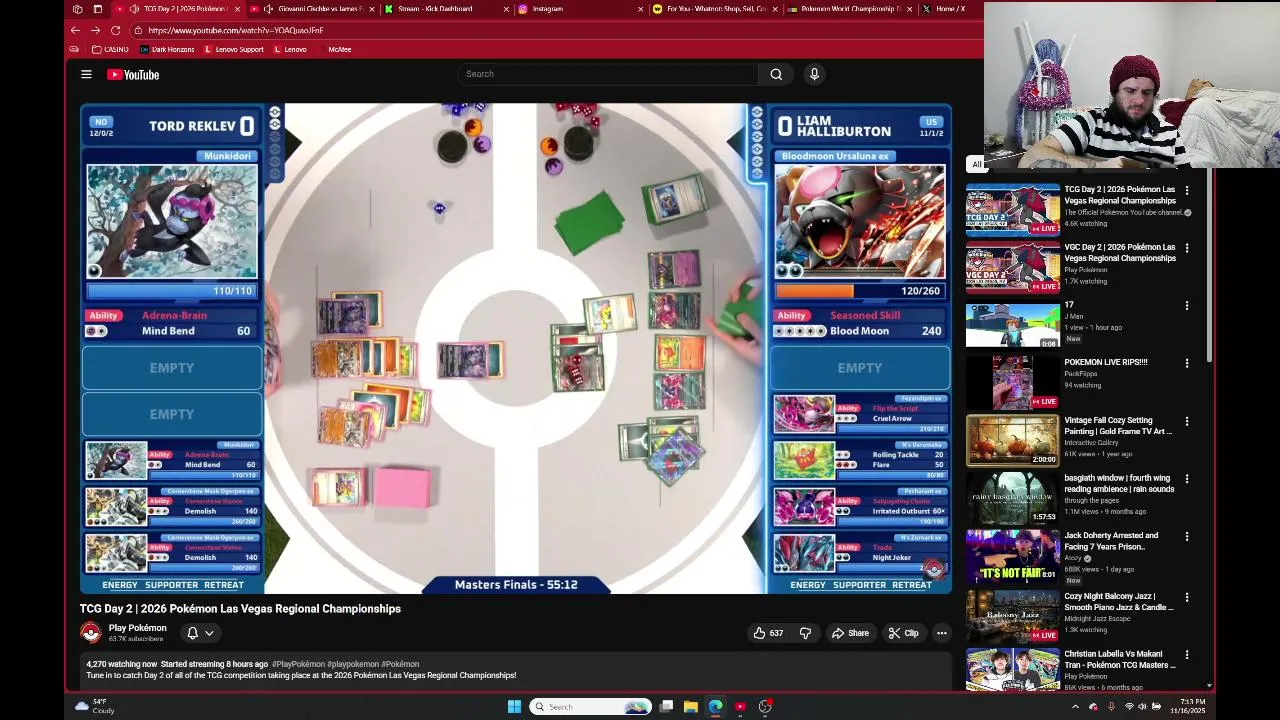Activate voice search microphone icon
Image resolution: width=1280 pixels, height=720 pixels.
(814, 74)
